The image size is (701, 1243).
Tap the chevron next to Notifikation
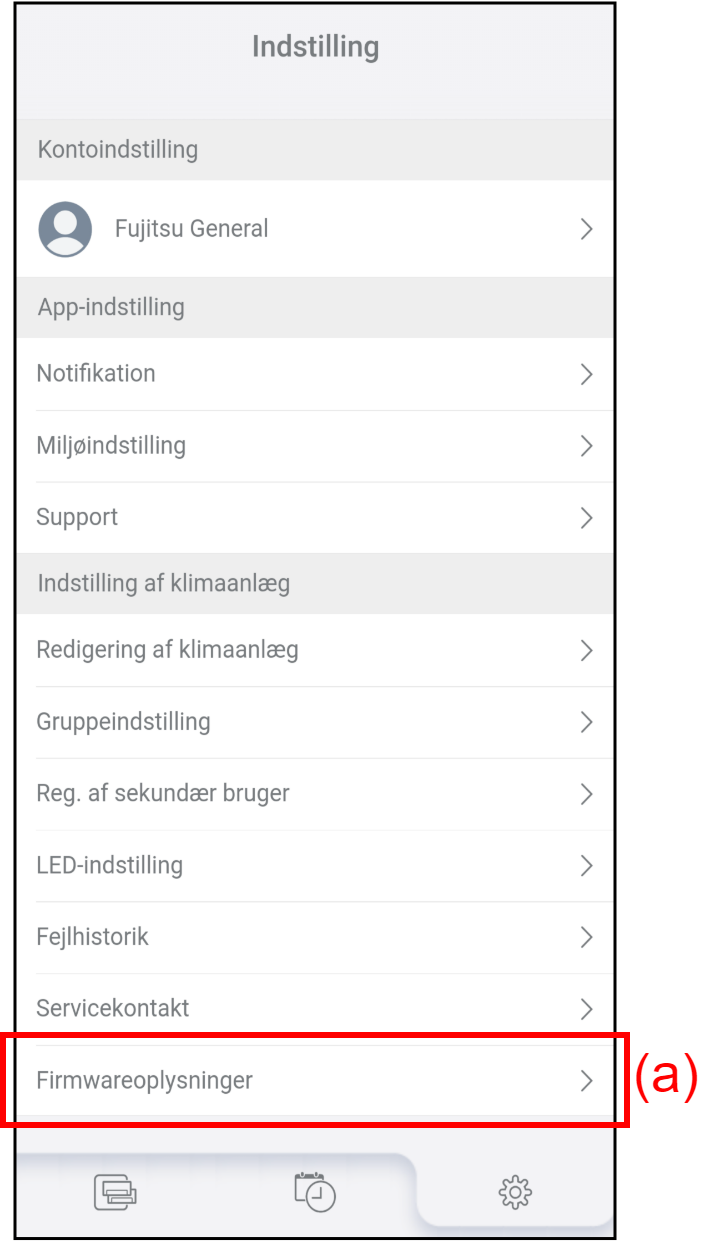pos(587,374)
